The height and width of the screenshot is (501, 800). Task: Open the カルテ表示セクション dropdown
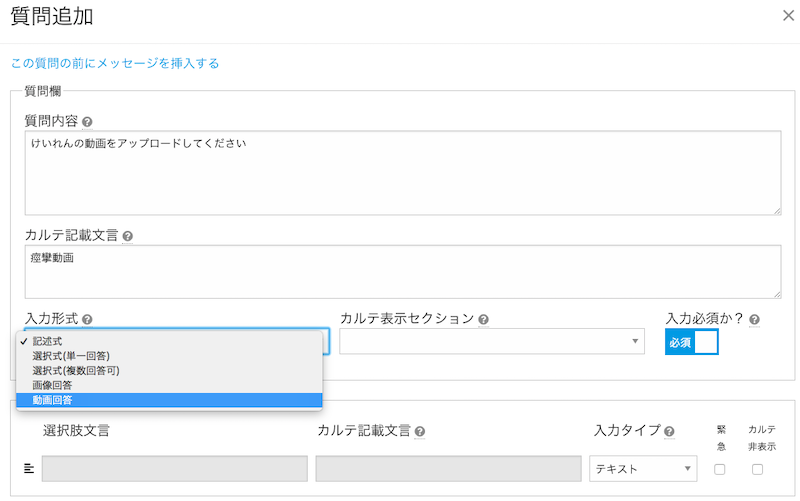click(492, 342)
